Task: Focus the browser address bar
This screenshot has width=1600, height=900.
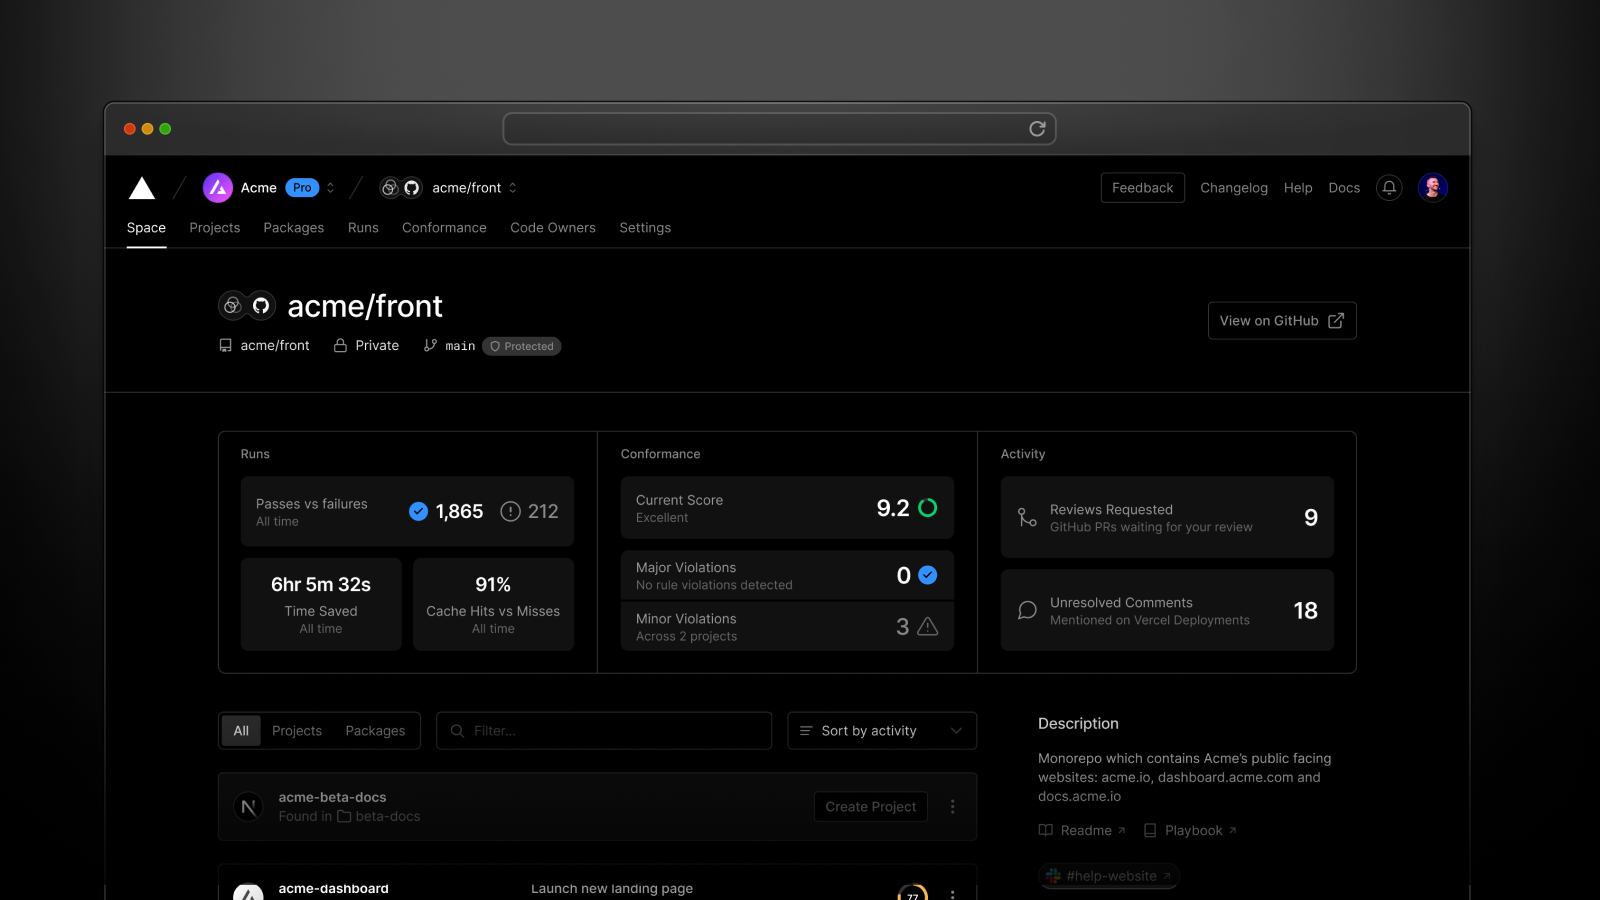Action: (x=779, y=129)
